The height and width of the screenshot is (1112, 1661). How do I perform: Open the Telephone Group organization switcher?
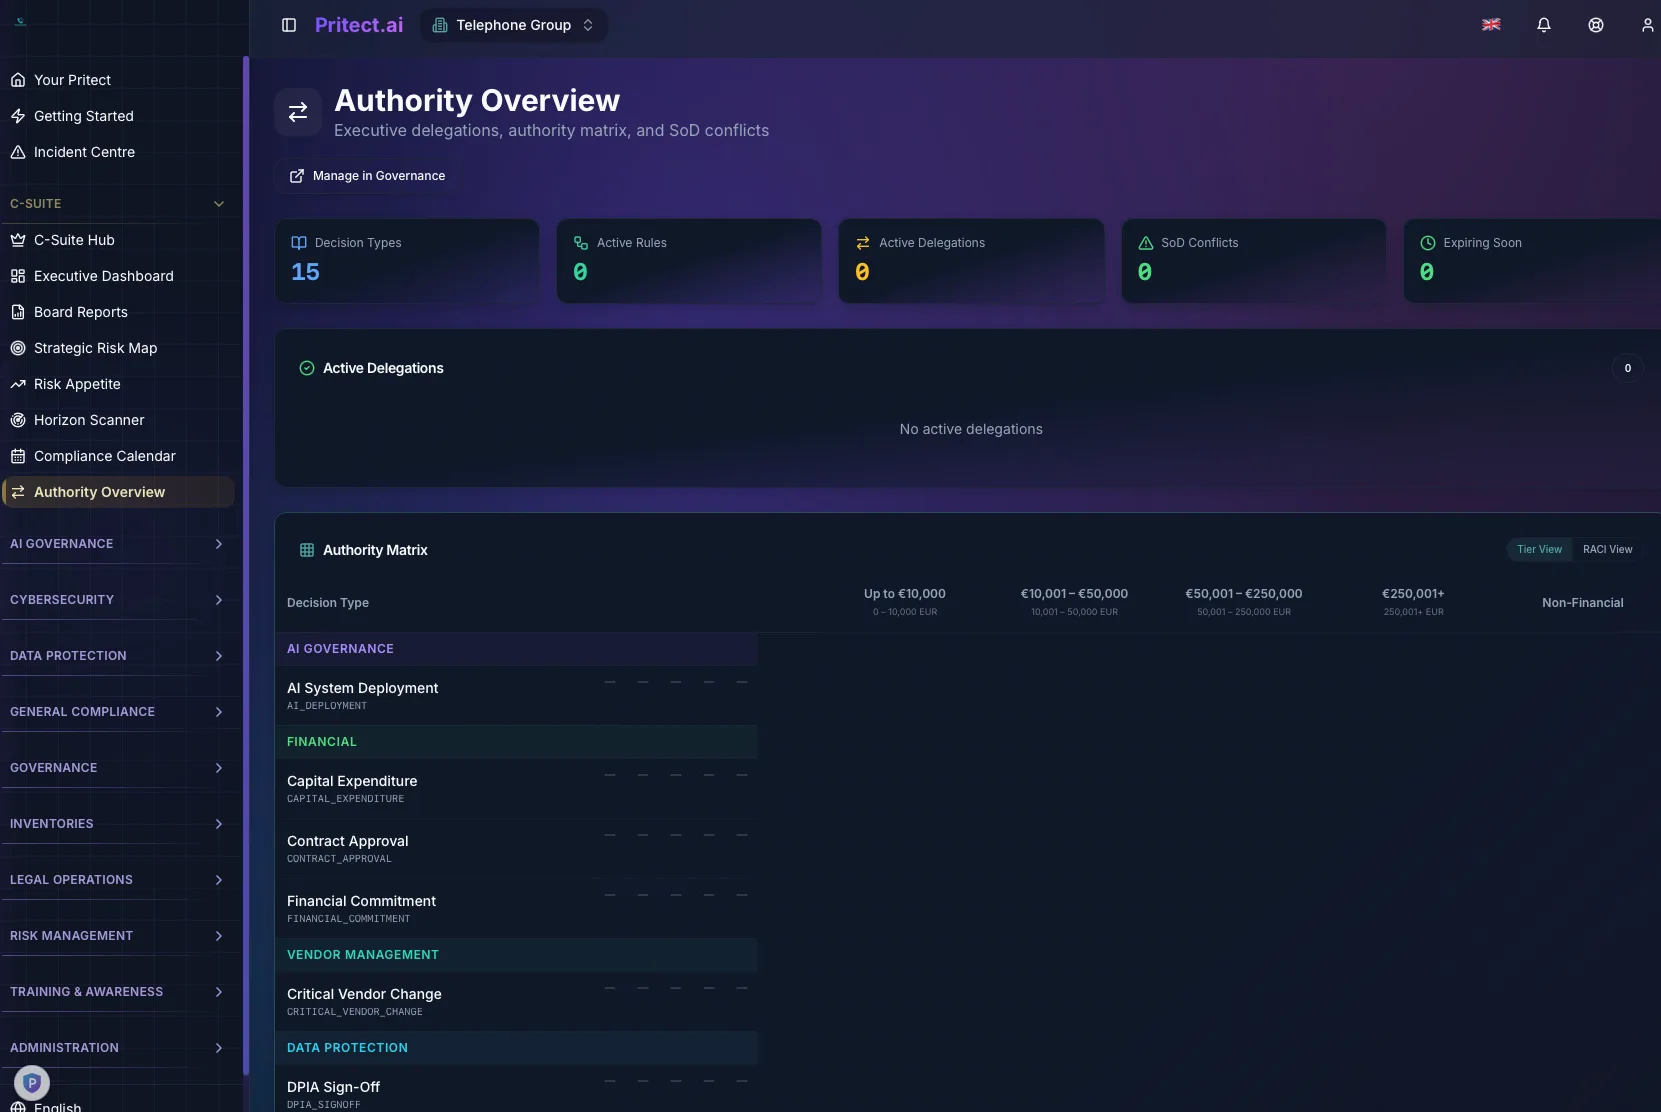513,25
